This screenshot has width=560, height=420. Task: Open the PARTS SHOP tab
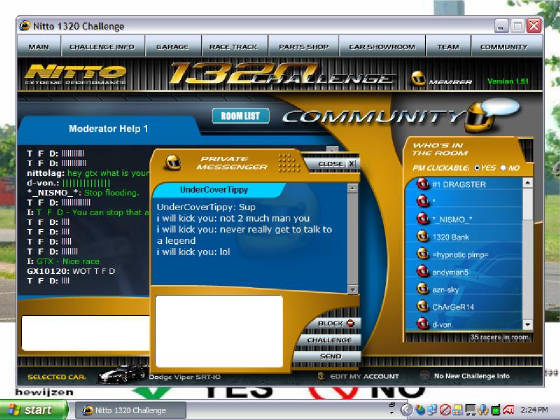304,46
